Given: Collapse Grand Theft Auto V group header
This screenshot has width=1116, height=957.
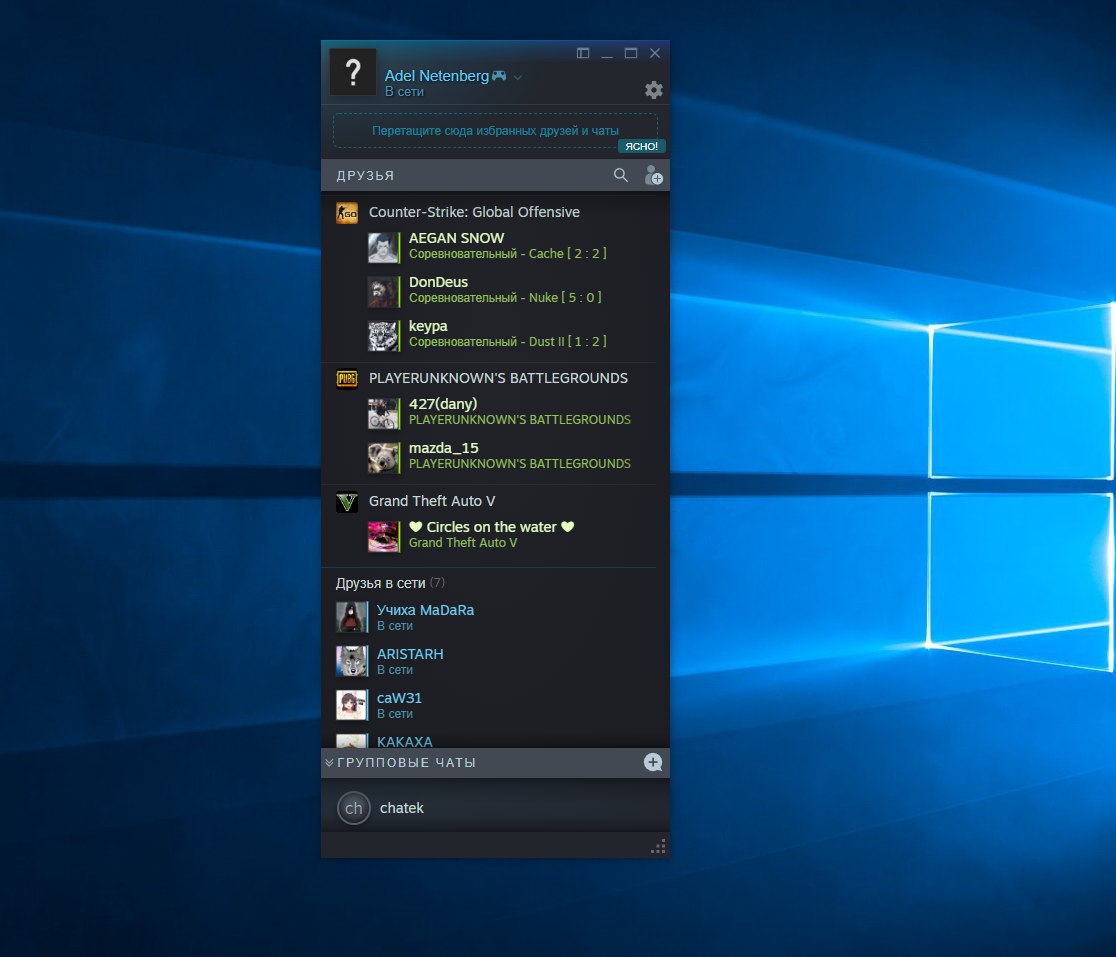Looking at the screenshot, I should coord(431,502).
